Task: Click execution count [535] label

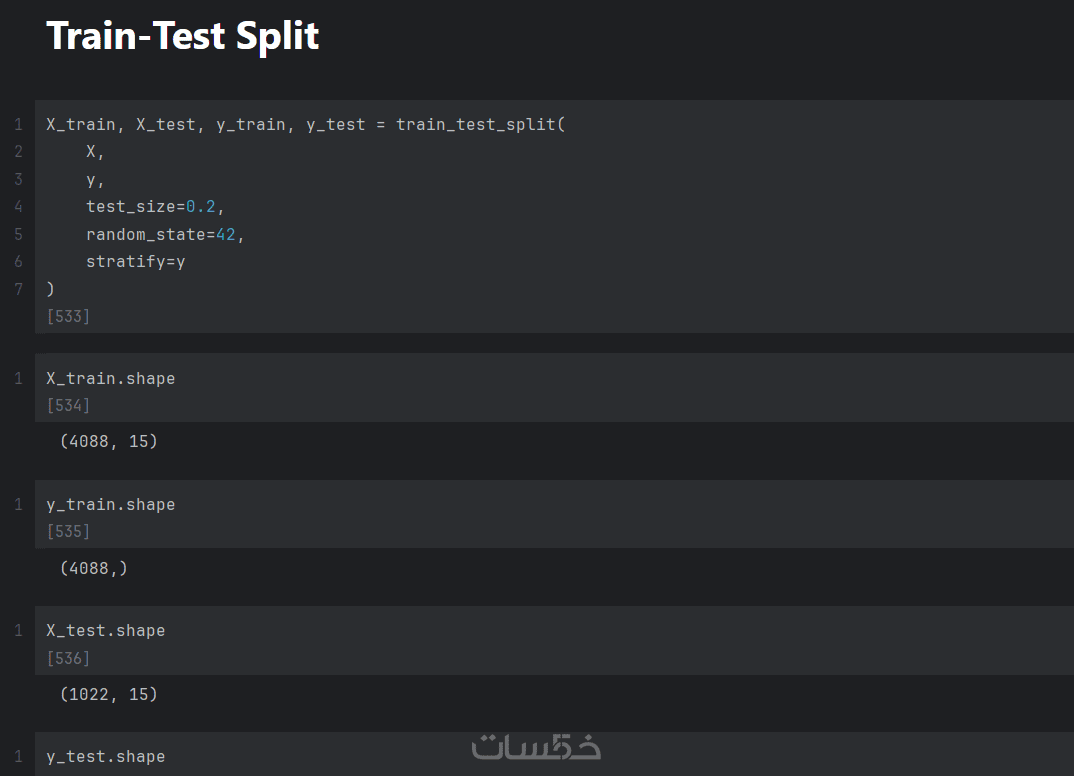Action: click(x=68, y=531)
